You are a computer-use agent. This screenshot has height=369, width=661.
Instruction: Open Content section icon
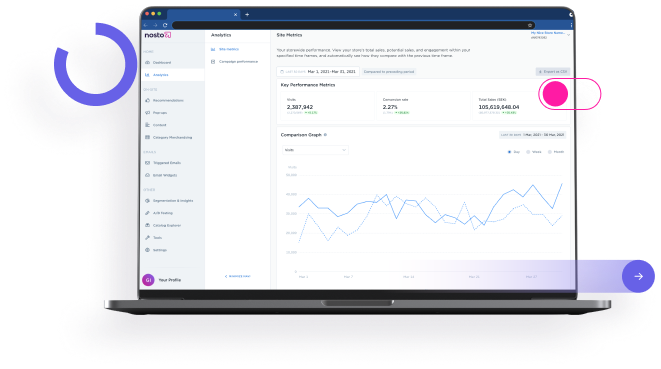(x=148, y=125)
